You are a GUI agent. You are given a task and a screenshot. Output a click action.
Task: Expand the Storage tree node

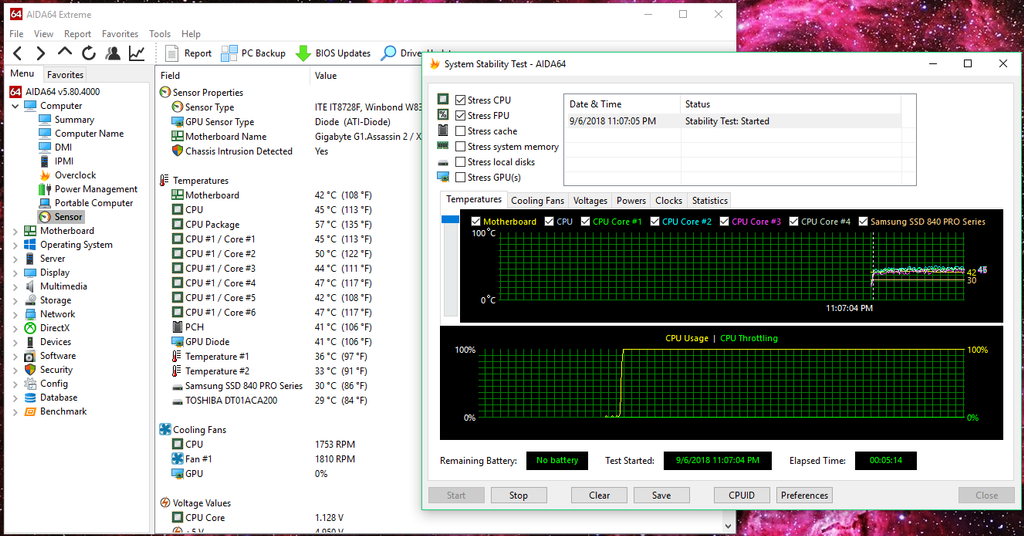pyautogui.click(x=16, y=300)
